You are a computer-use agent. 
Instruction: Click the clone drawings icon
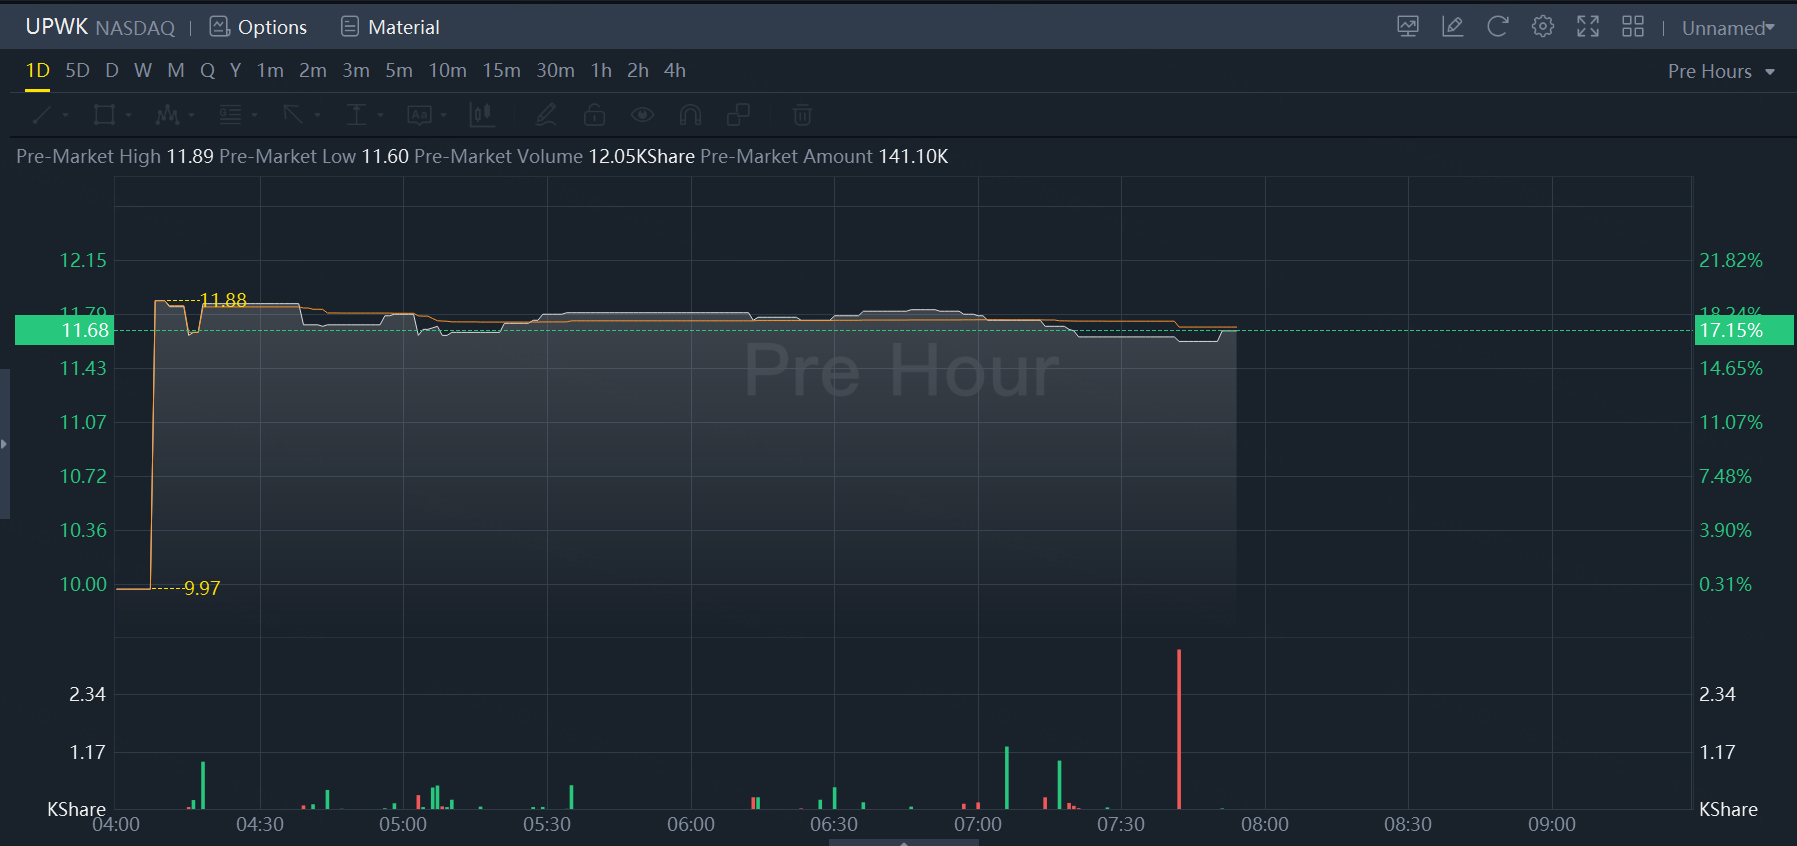(x=738, y=115)
